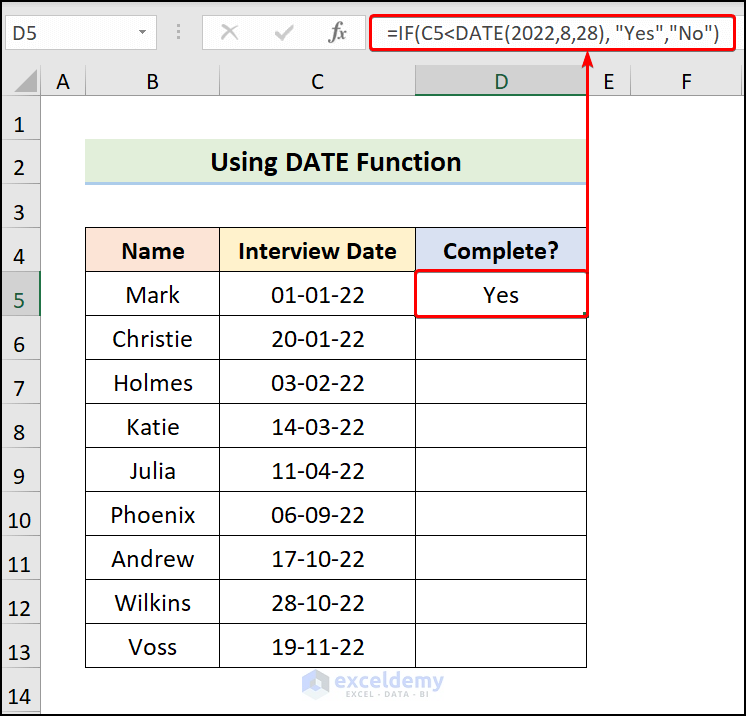This screenshot has height=716, width=746.
Task: Expand the Name Box dropdown arrow
Action: coord(142,32)
